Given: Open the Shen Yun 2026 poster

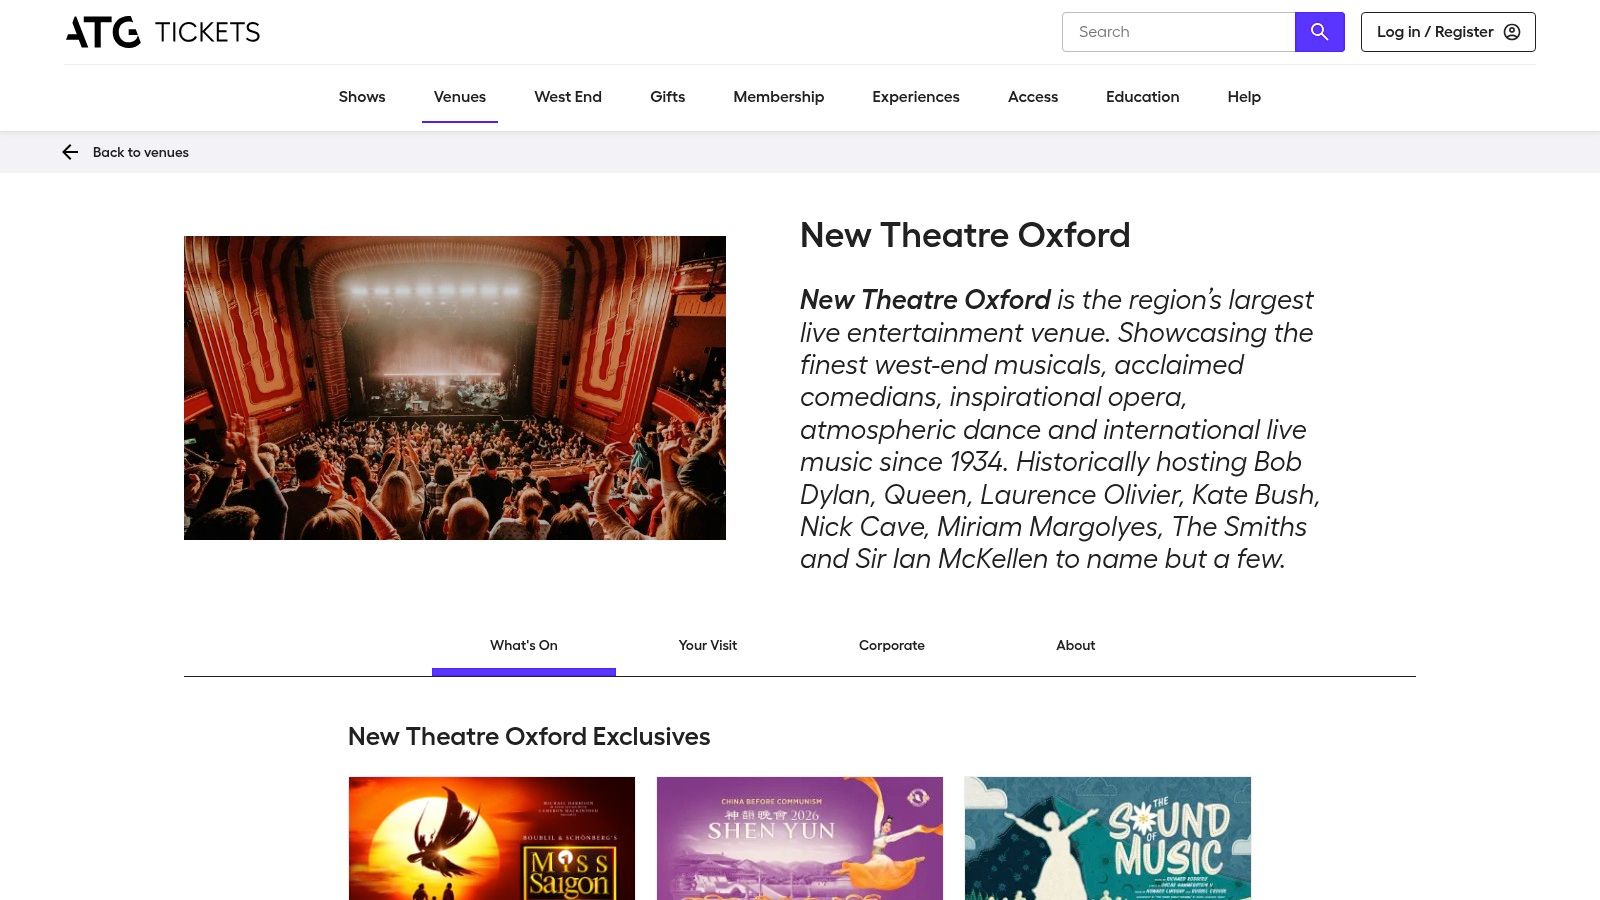Looking at the screenshot, I should [x=799, y=840].
